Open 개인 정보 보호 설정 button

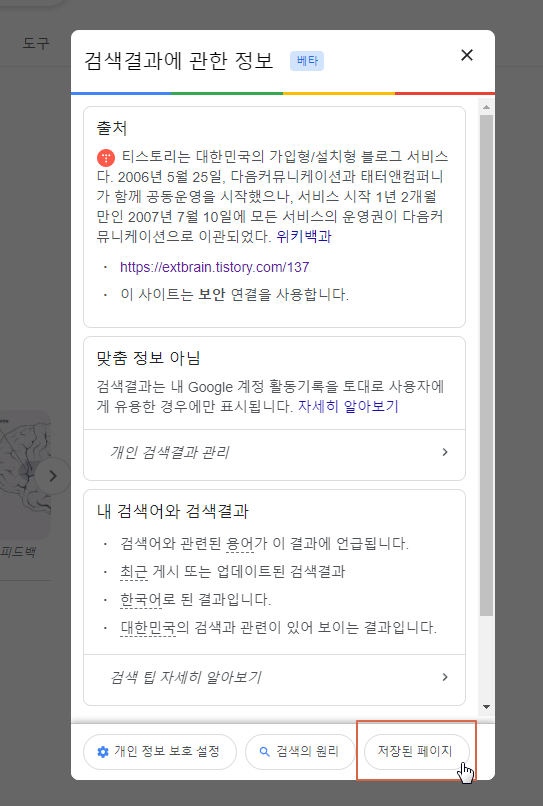click(160, 752)
